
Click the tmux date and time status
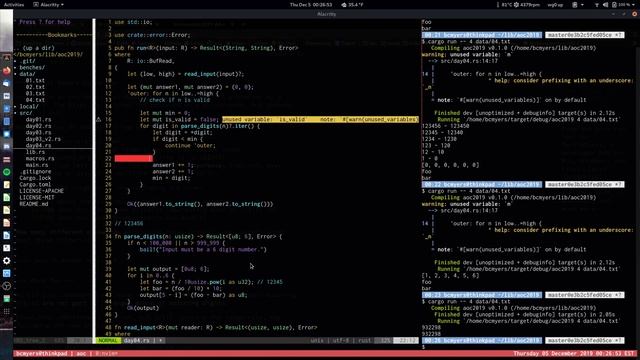[x=574, y=353]
